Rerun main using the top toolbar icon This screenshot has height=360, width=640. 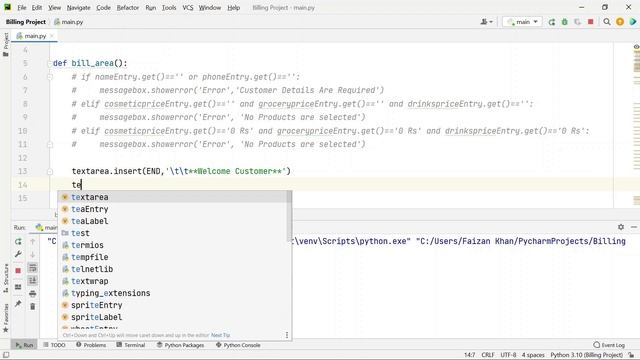click(551, 22)
